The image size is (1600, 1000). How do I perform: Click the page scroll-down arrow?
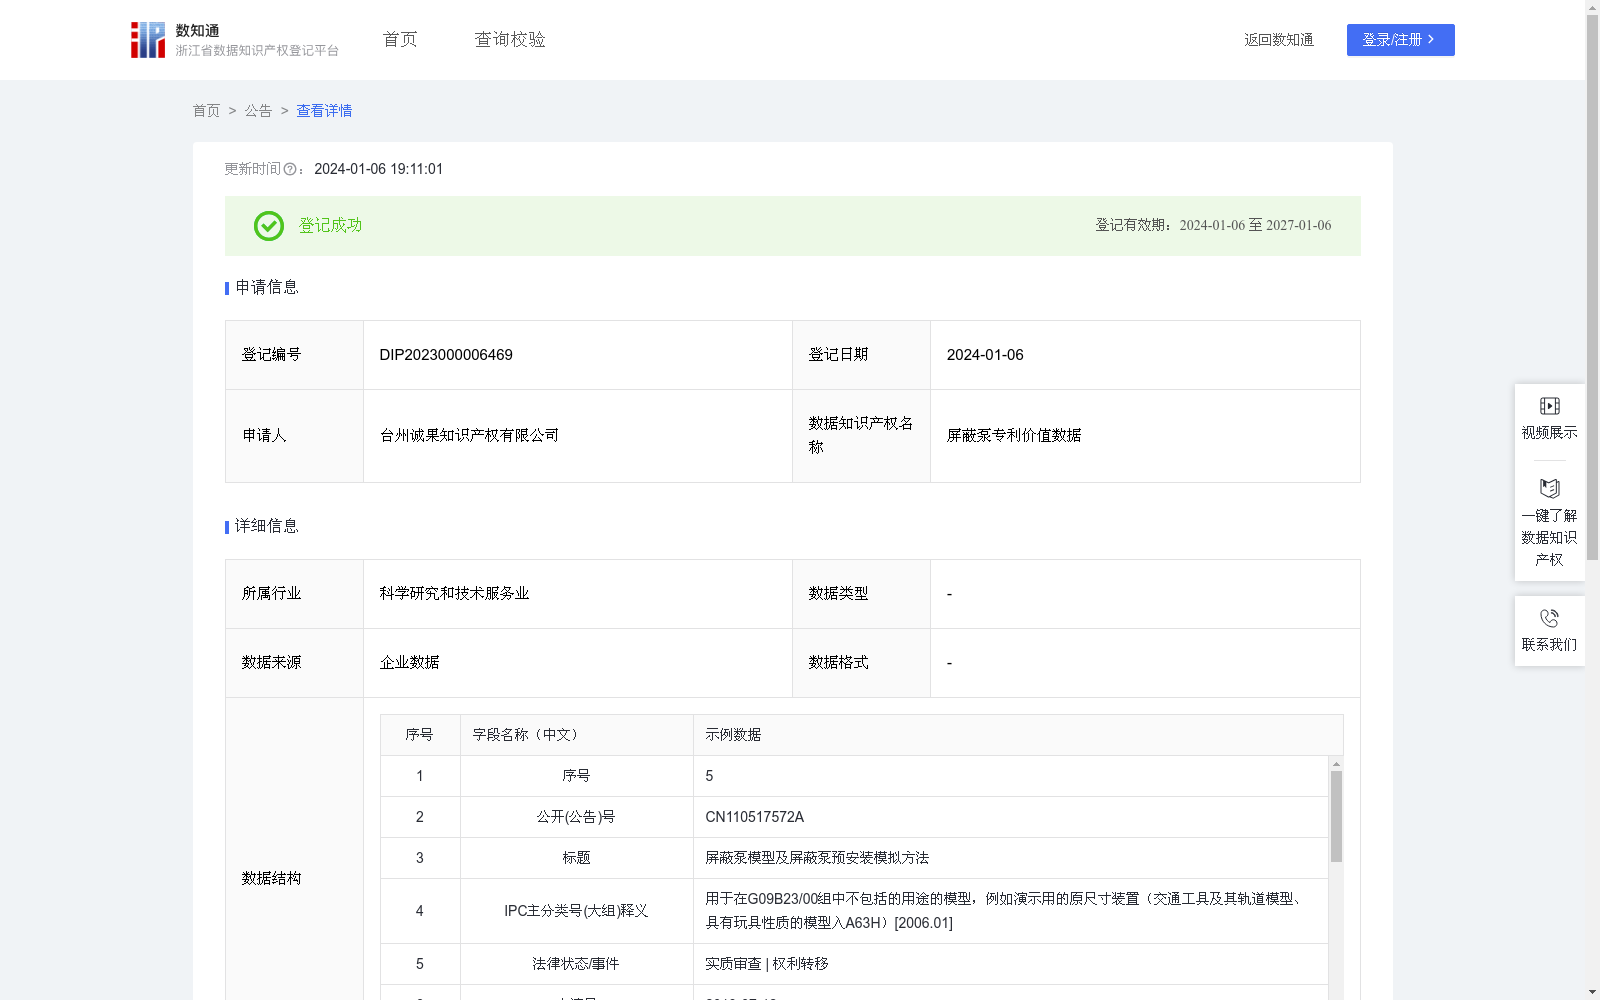[1592, 992]
